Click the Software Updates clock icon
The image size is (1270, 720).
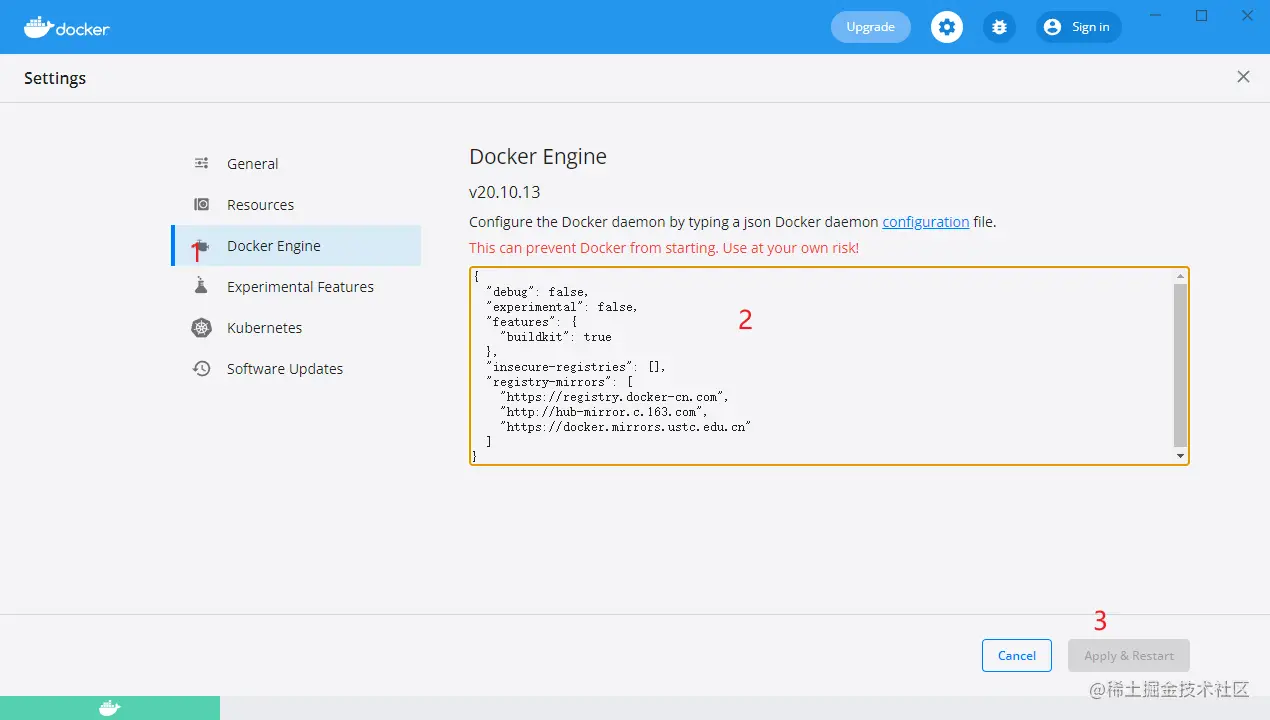pos(202,368)
